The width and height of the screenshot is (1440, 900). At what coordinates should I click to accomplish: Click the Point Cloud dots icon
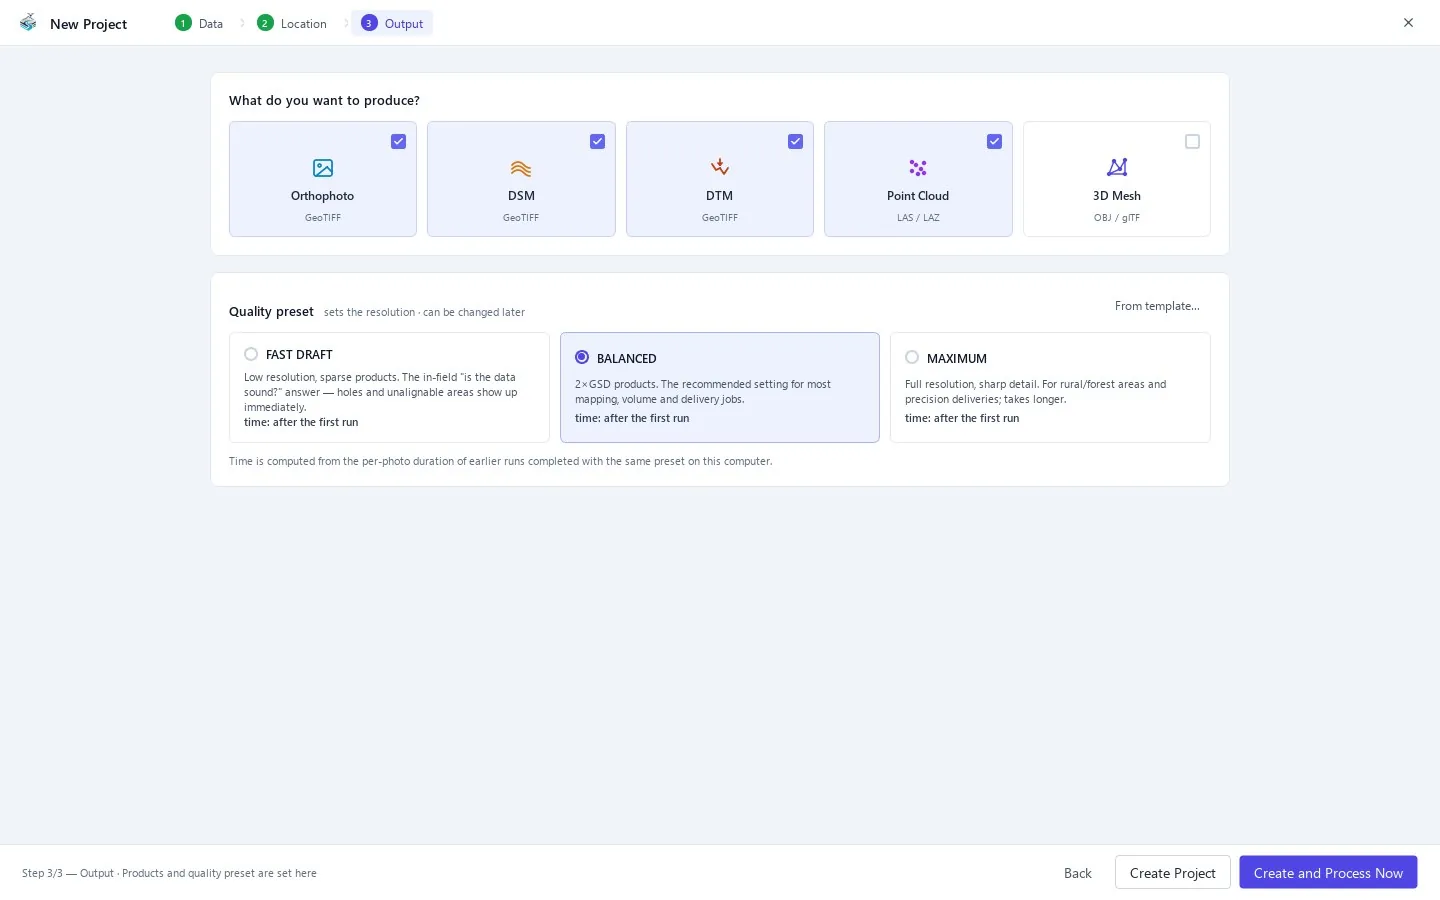tap(918, 168)
